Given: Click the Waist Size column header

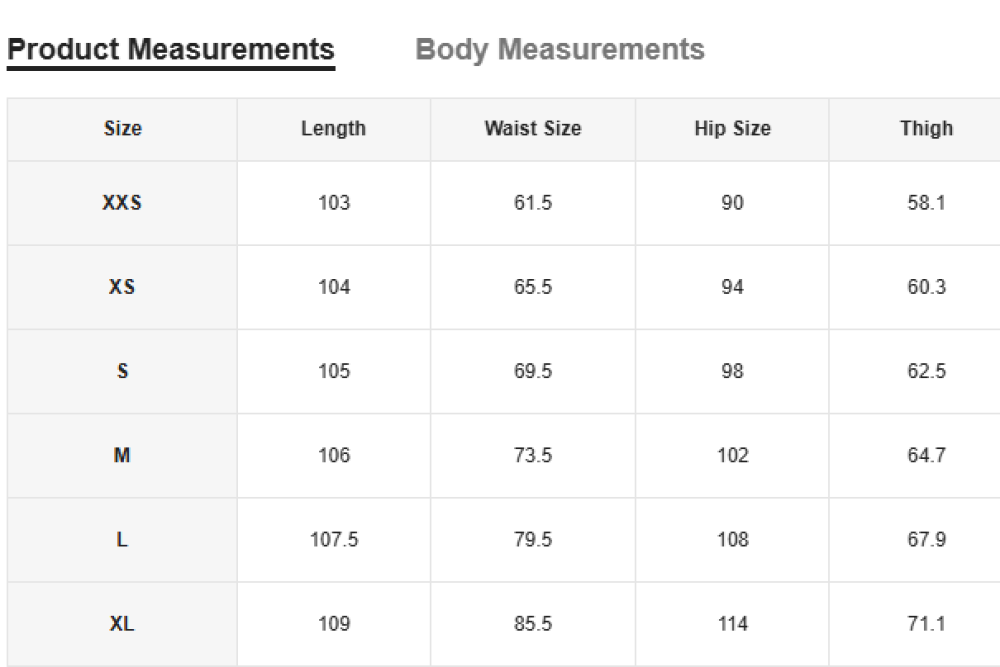Looking at the screenshot, I should (532, 129).
